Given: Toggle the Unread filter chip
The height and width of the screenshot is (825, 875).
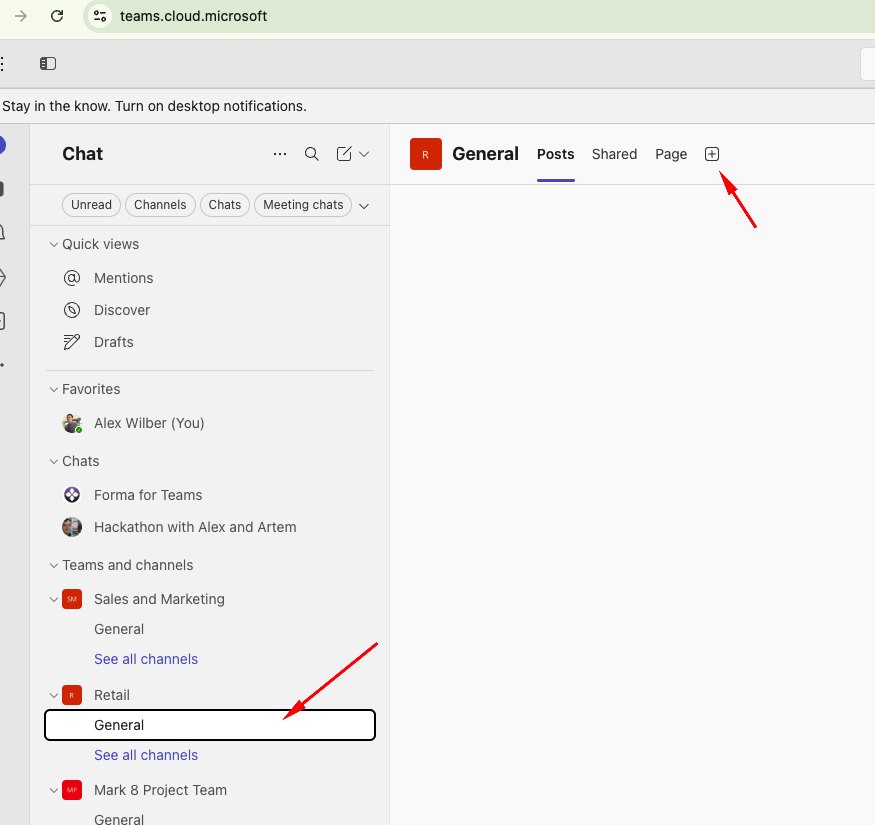Looking at the screenshot, I should coord(91,205).
